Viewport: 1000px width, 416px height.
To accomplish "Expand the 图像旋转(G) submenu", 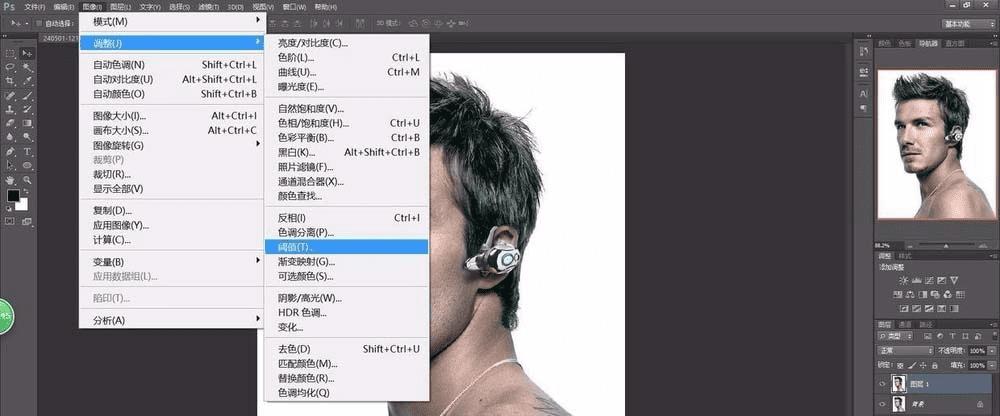I will 170,145.
